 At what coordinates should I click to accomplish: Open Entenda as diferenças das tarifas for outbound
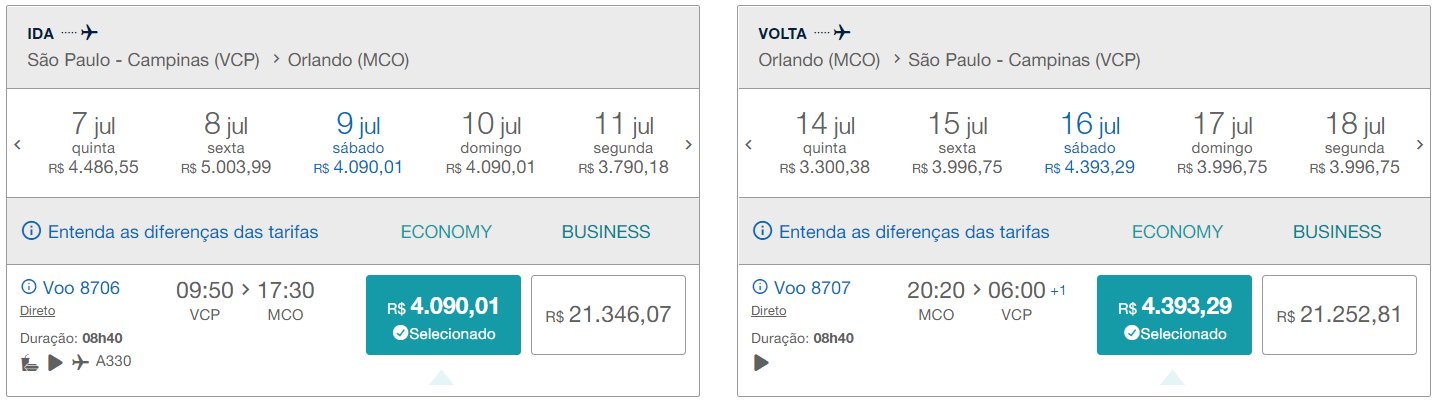tap(170, 232)
